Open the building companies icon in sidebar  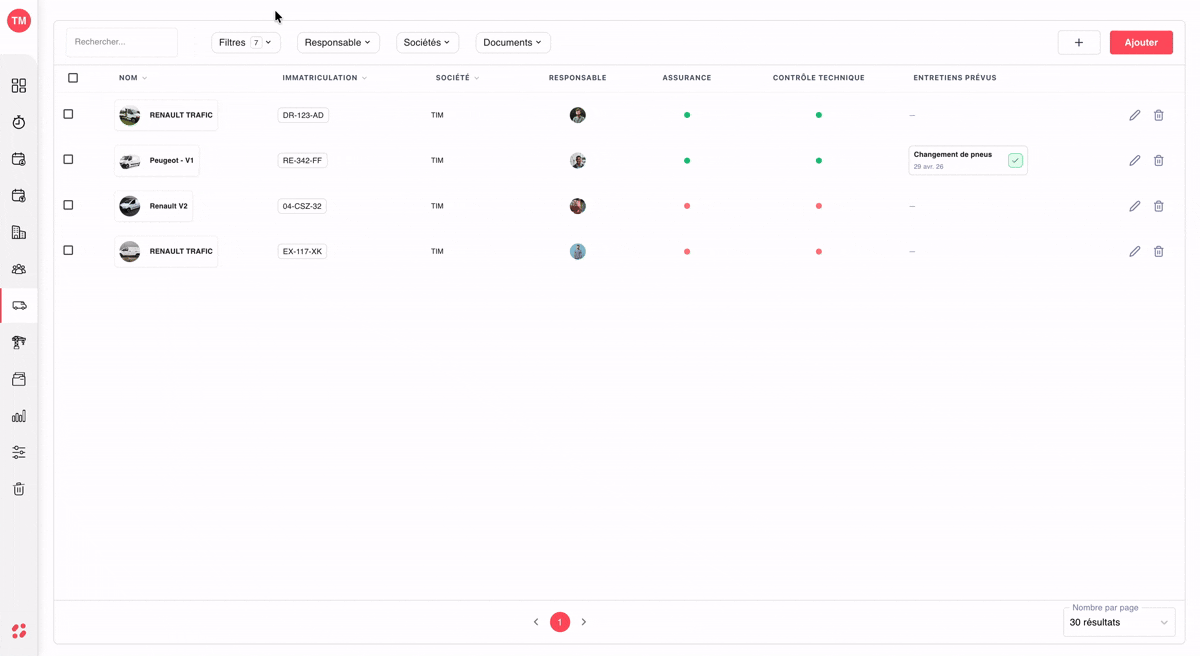point(19,232)
